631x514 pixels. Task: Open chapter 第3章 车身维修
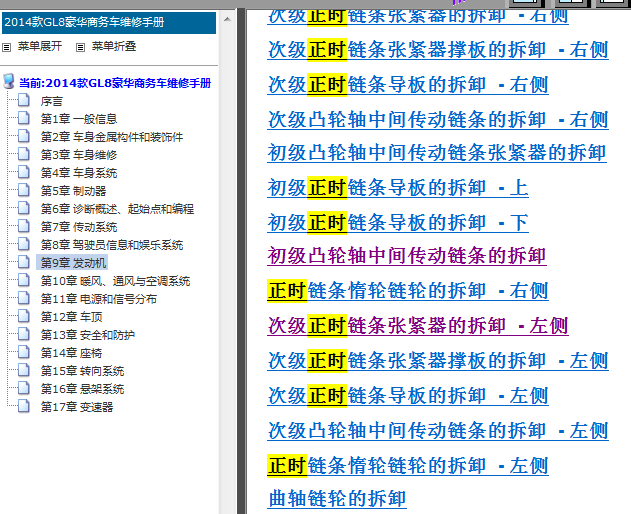tap(79, 155)
